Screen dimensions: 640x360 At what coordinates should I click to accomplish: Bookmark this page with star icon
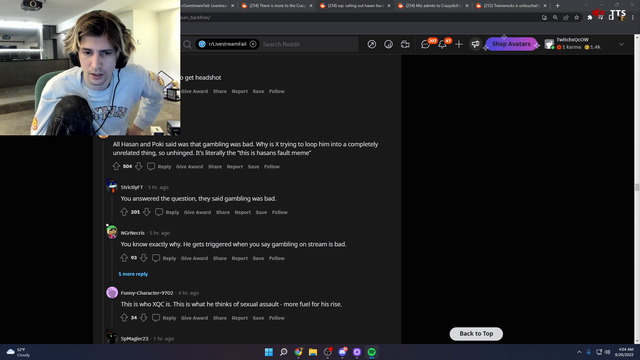577,18
